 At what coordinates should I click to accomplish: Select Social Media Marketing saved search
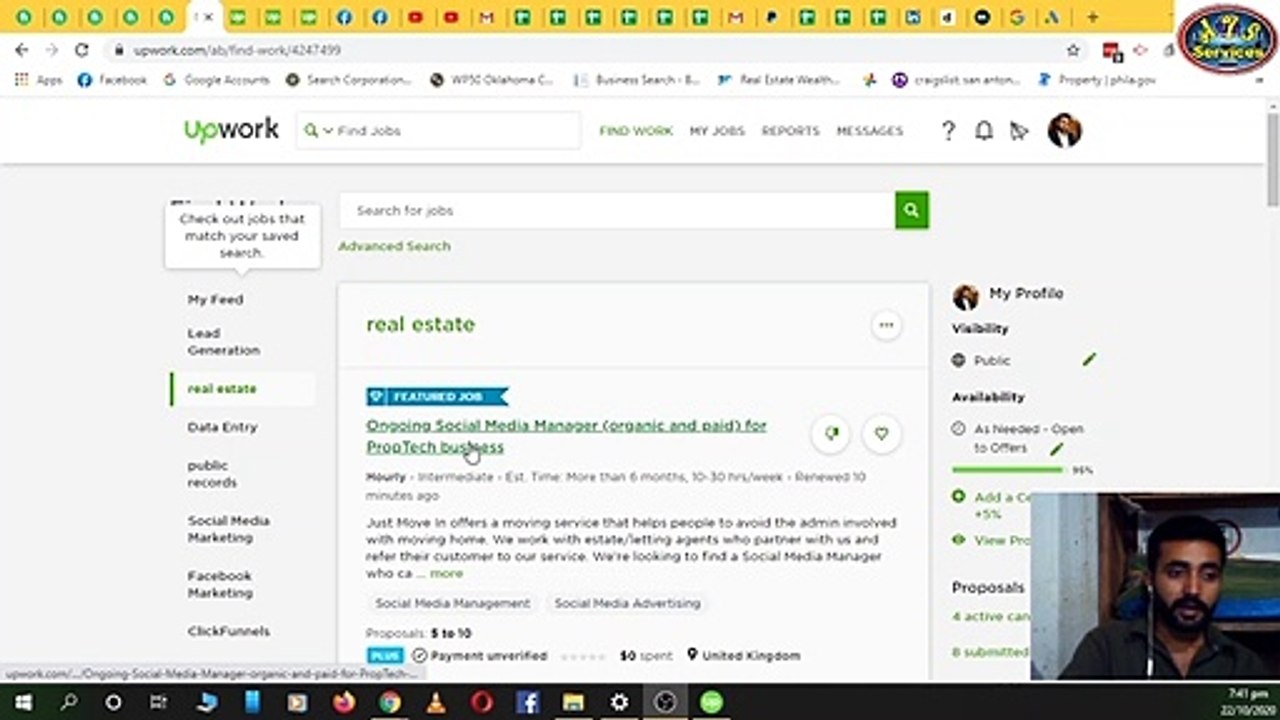click(x=228, y=529)
